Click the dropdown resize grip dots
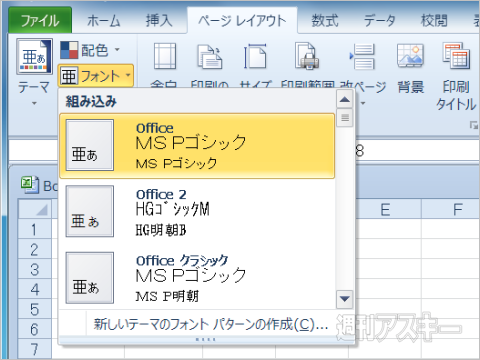 tap(206, 339)
